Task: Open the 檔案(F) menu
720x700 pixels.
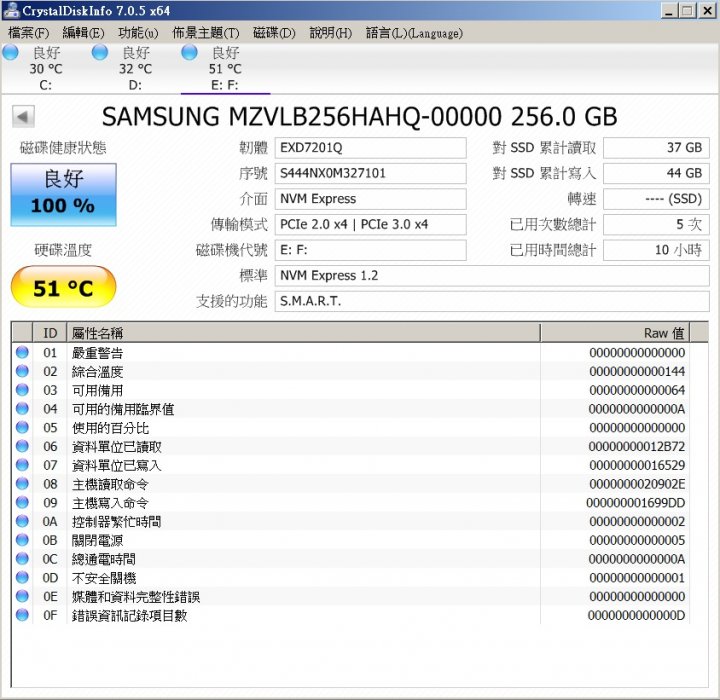Action: (x=28, y=33)
